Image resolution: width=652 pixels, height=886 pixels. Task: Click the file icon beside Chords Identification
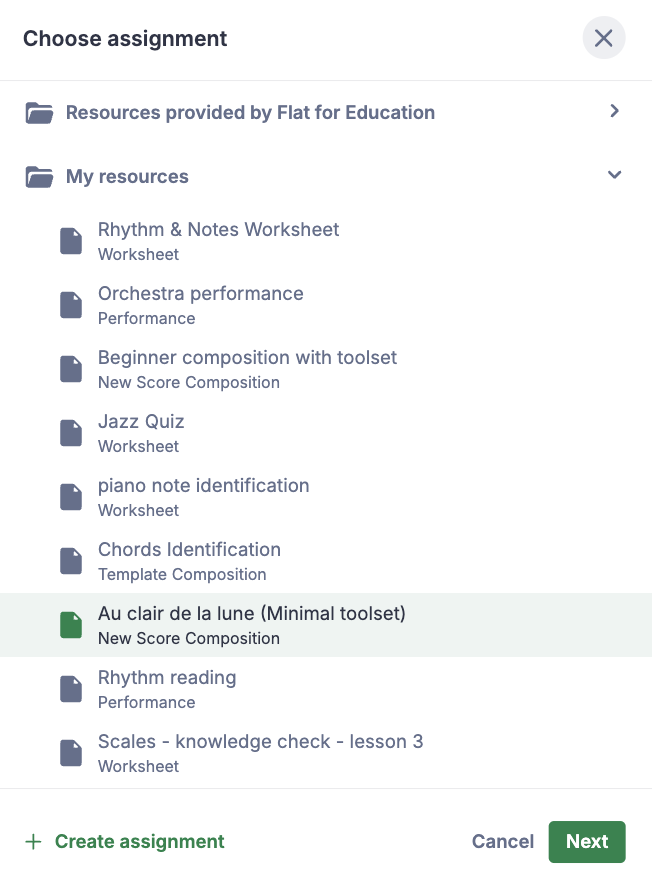click(71, 561)
